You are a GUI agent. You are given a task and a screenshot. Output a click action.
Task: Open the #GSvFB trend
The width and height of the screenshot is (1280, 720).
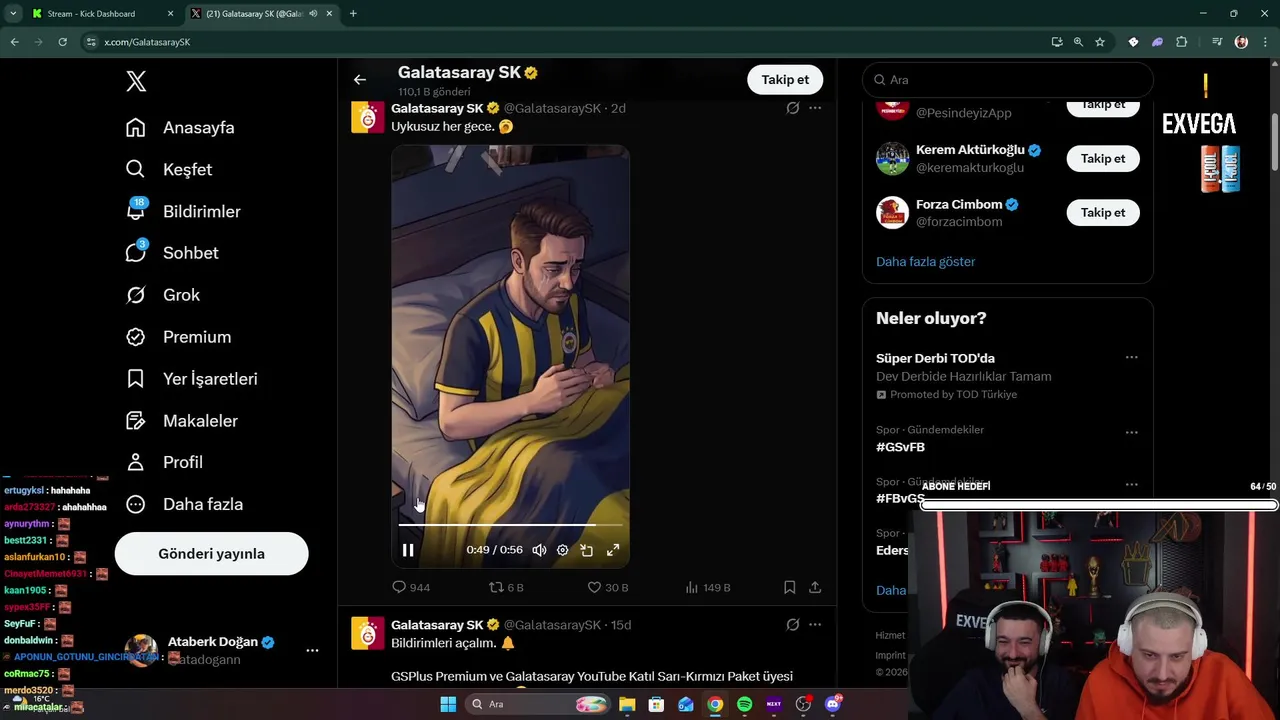pos(900,447)
